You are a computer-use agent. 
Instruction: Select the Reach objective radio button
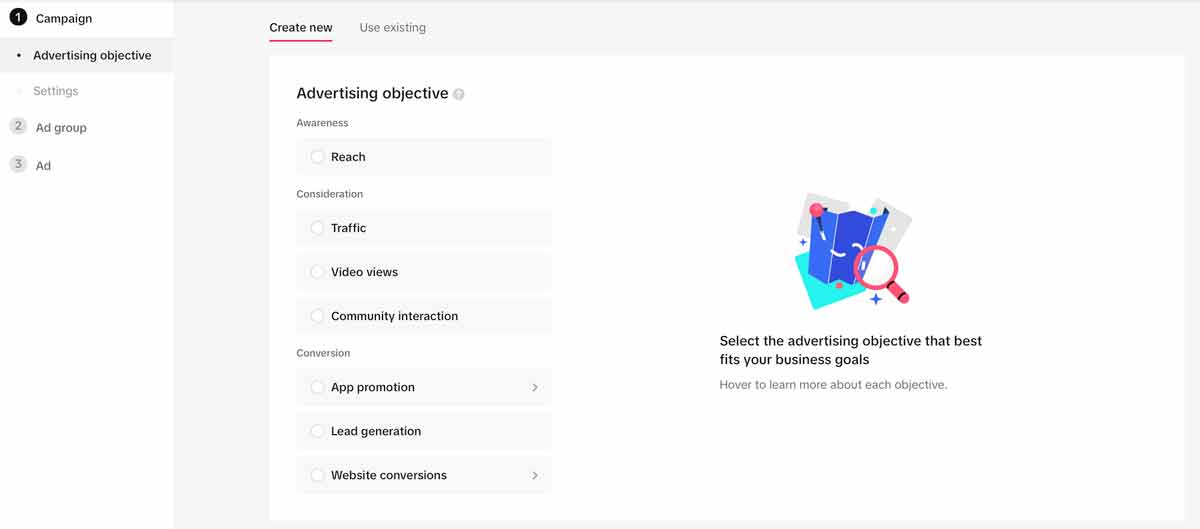(x=317, y=157)
